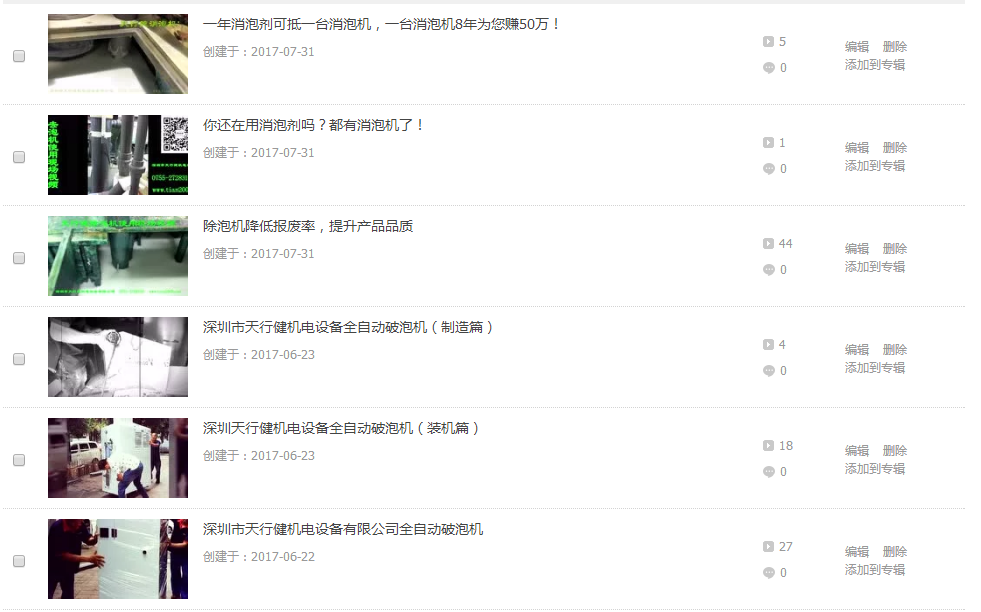981x612 pixels.
Task: Click 添加到专辑 for 除泡机 video
Action: click(875, 267)
